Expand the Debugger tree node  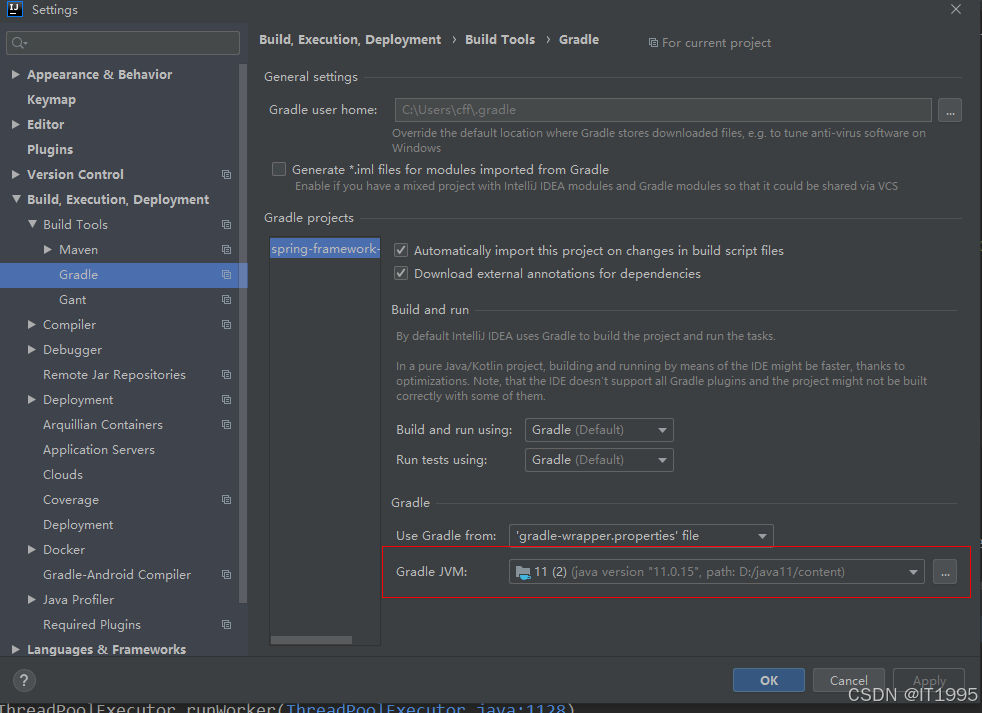pos(31,350)
